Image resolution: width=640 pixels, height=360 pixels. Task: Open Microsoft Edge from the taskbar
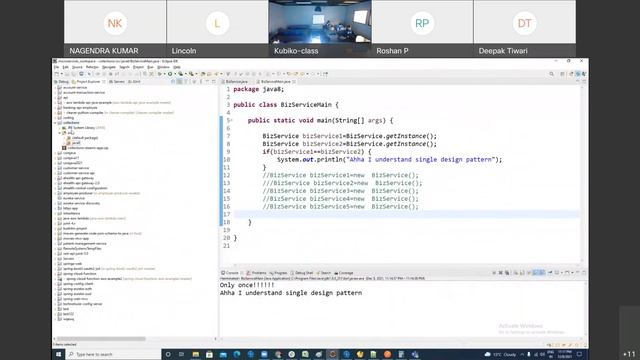tap(237, 354)
